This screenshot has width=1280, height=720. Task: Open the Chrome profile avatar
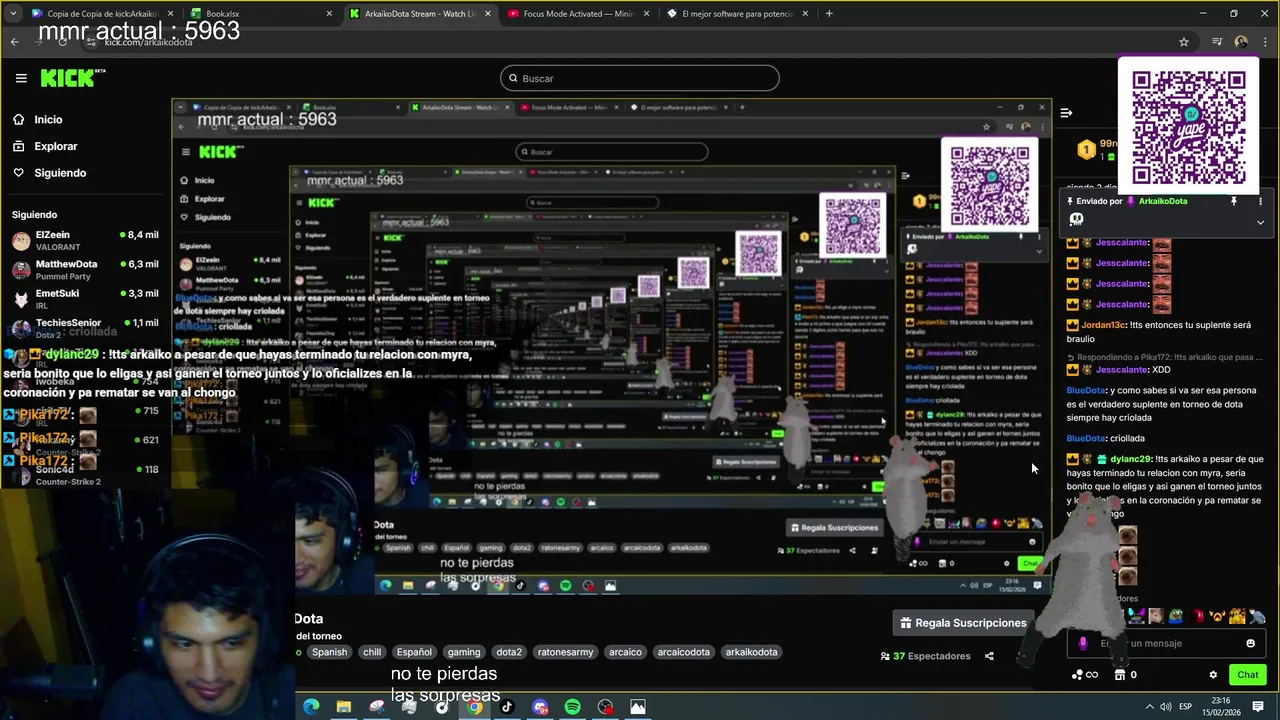[1241, 42]
